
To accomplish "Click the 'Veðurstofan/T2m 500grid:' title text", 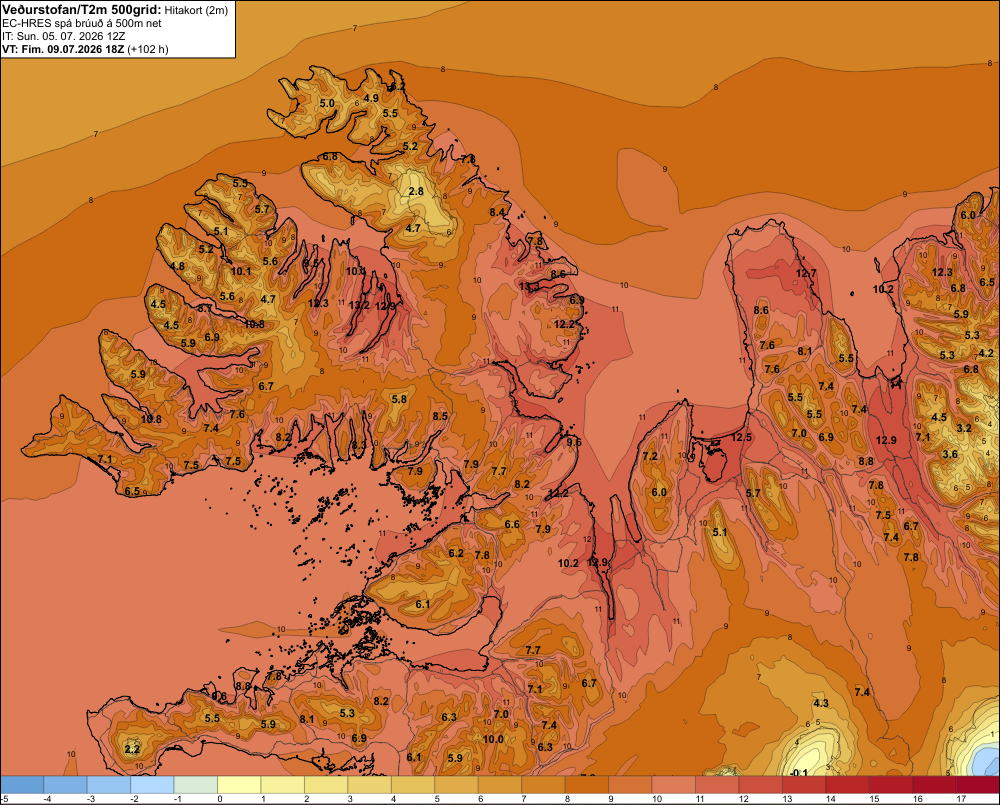I will coord(82,10).
